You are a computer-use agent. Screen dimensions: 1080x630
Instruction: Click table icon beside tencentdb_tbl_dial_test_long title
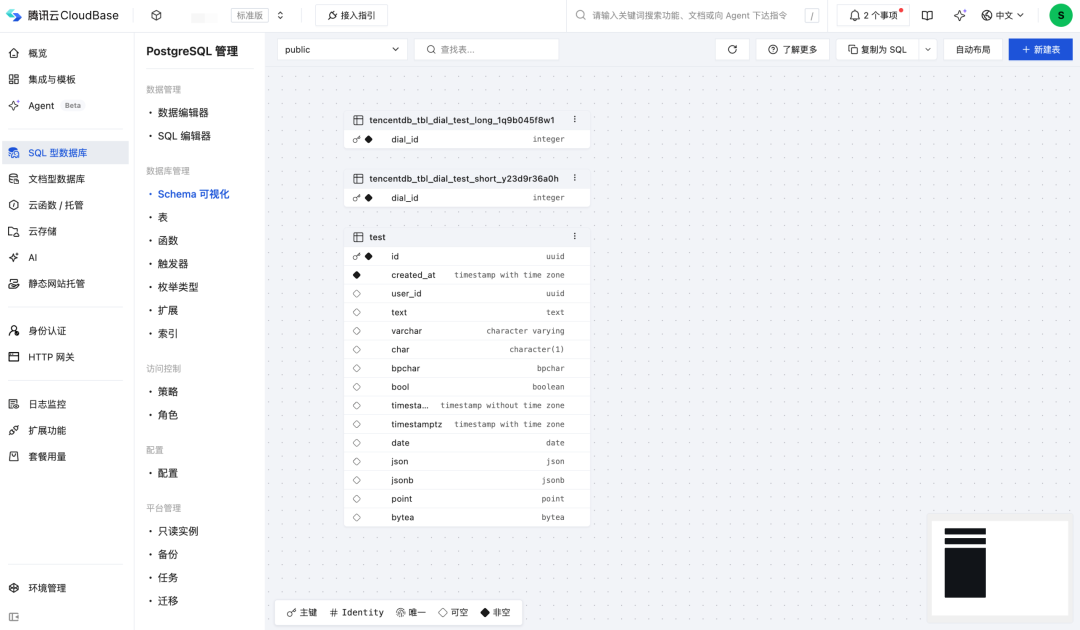pyautogui.click(x=358, y=120)
